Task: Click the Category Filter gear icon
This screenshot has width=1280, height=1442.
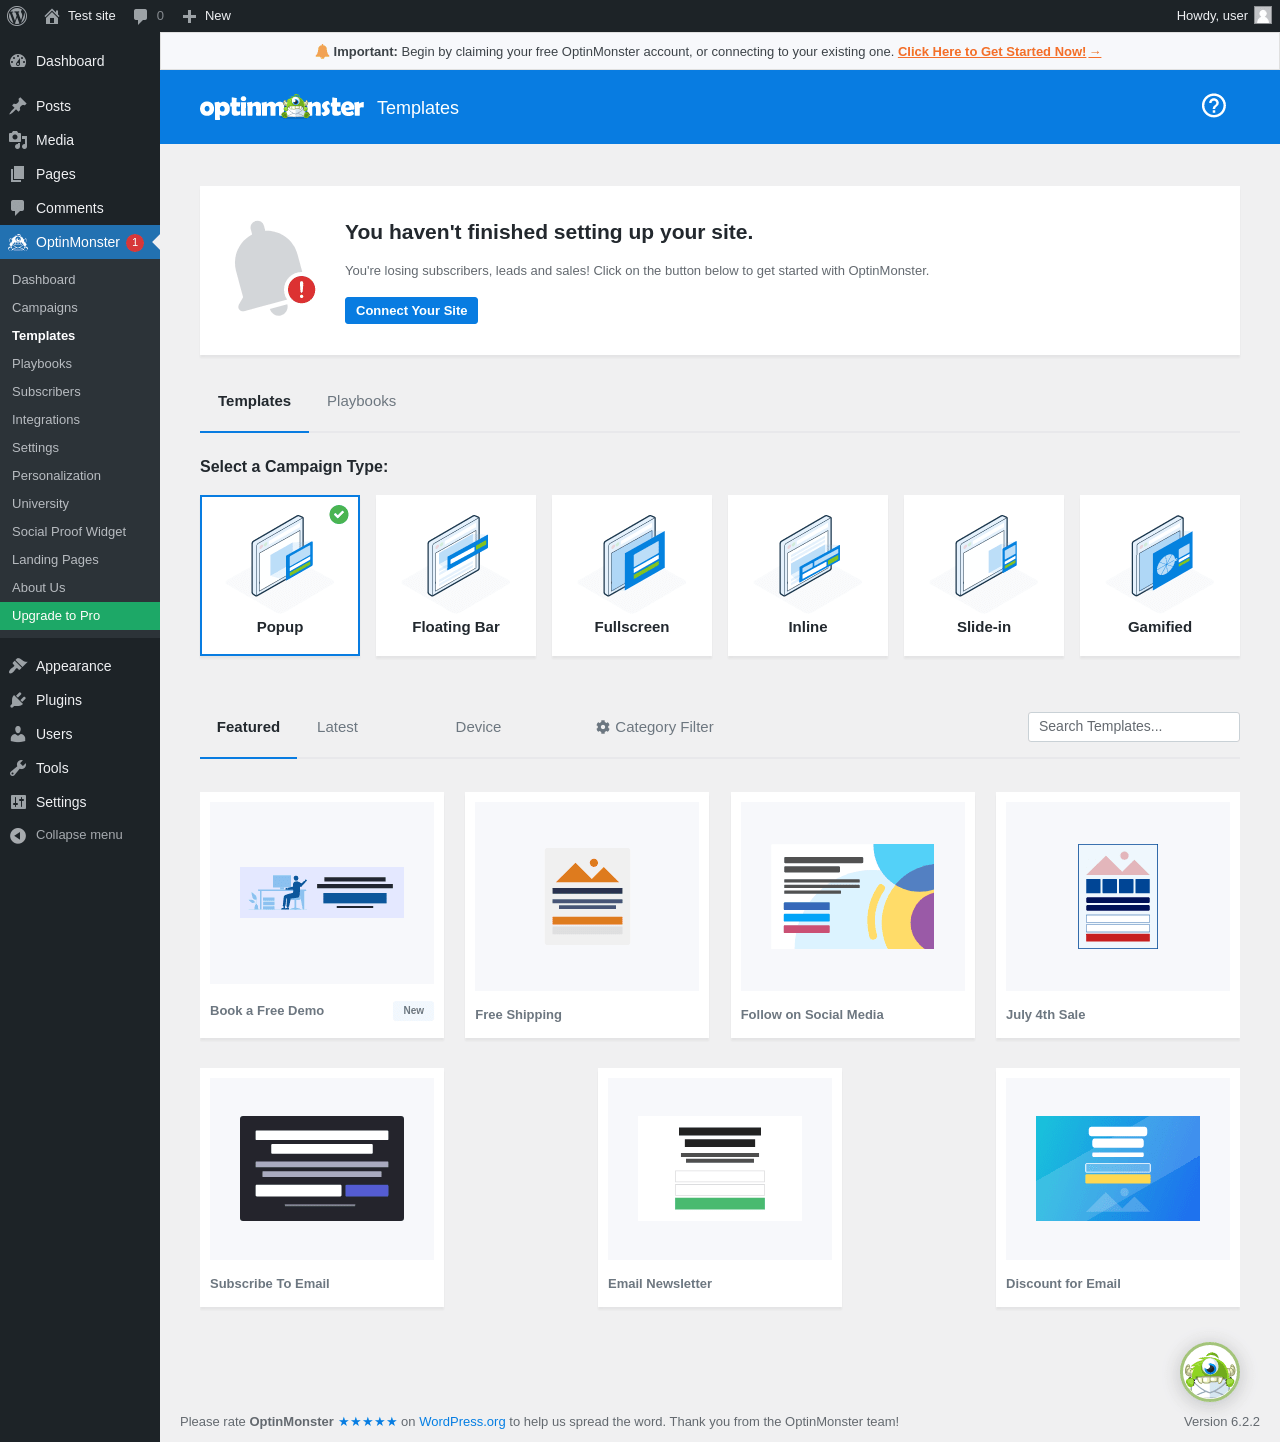Action: click(x=603, y=727)
